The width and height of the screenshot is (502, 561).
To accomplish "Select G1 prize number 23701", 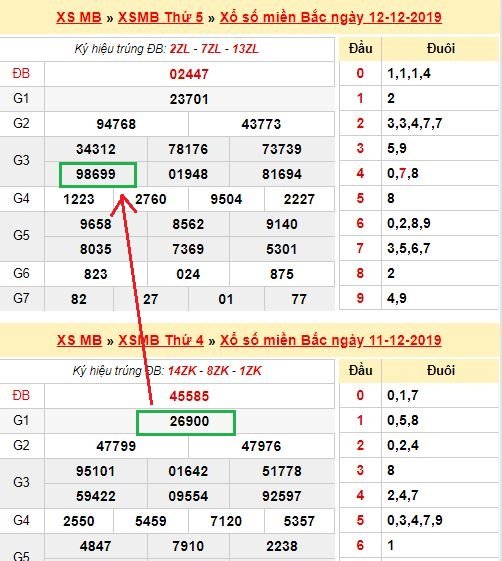I will click(x=189, y=99).
